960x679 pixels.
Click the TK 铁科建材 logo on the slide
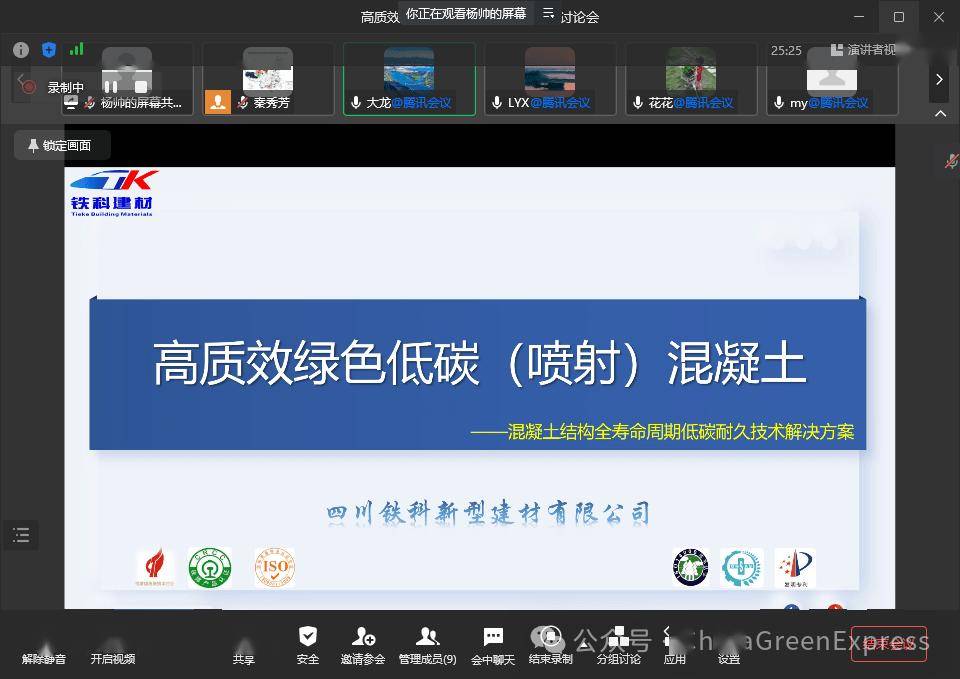click(x=113, y=192)
